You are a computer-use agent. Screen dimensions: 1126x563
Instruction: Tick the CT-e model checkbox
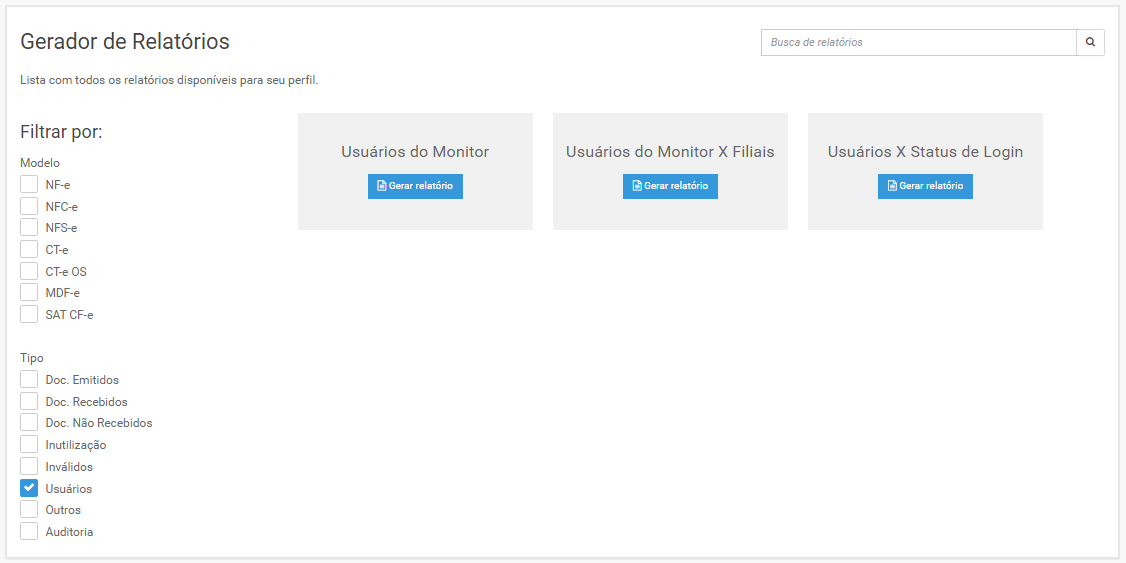(x=29, y=249)
